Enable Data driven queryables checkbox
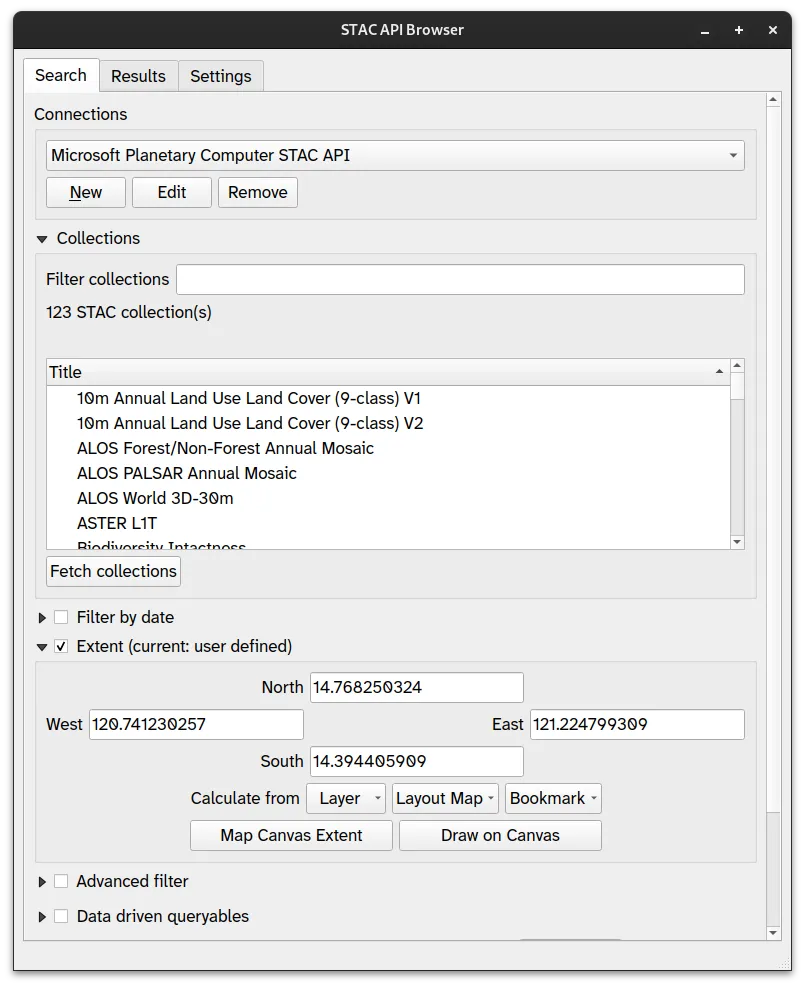This screenshot has height=987, width=805. (x=61, y=917)
